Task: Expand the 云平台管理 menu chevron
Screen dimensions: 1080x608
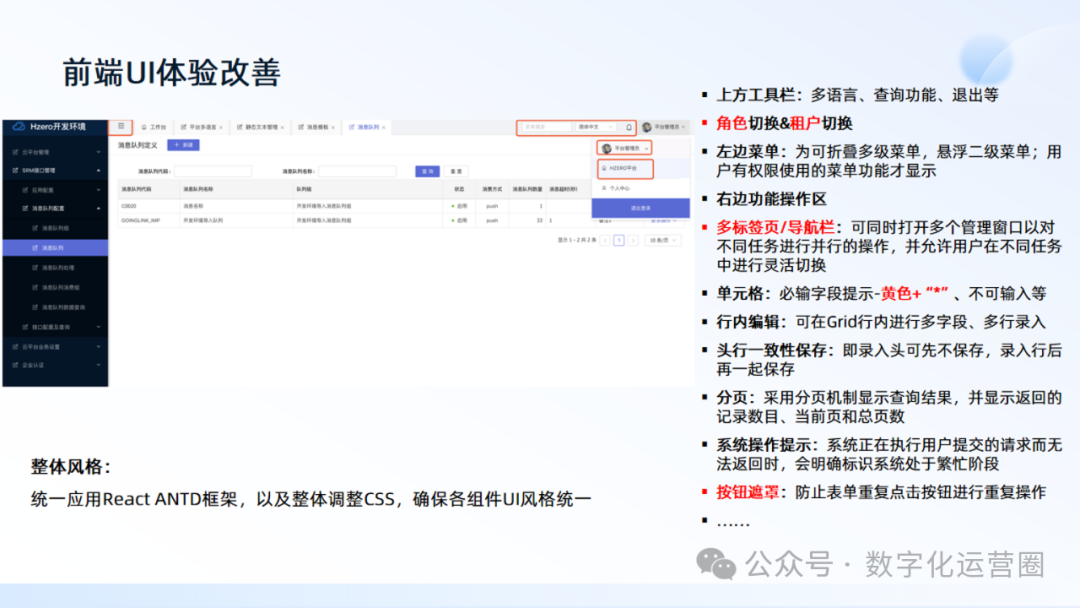Action: tap(98, 152)
